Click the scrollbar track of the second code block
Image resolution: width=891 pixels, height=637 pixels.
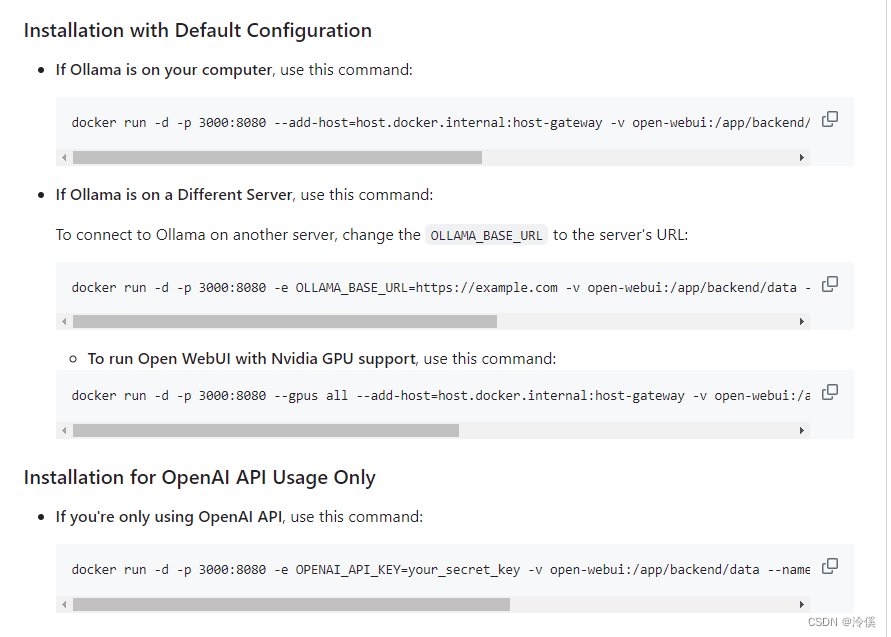click(650, 321)
